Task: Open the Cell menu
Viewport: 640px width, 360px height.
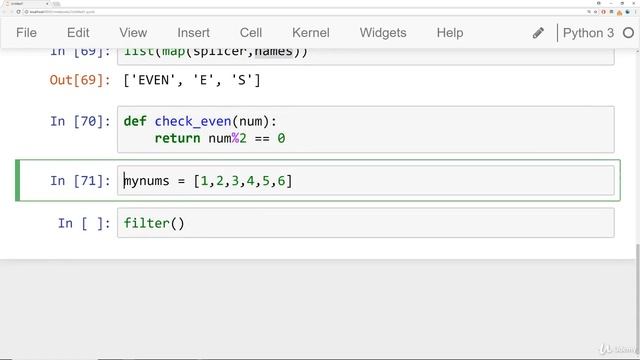Action: click(251, 33)
